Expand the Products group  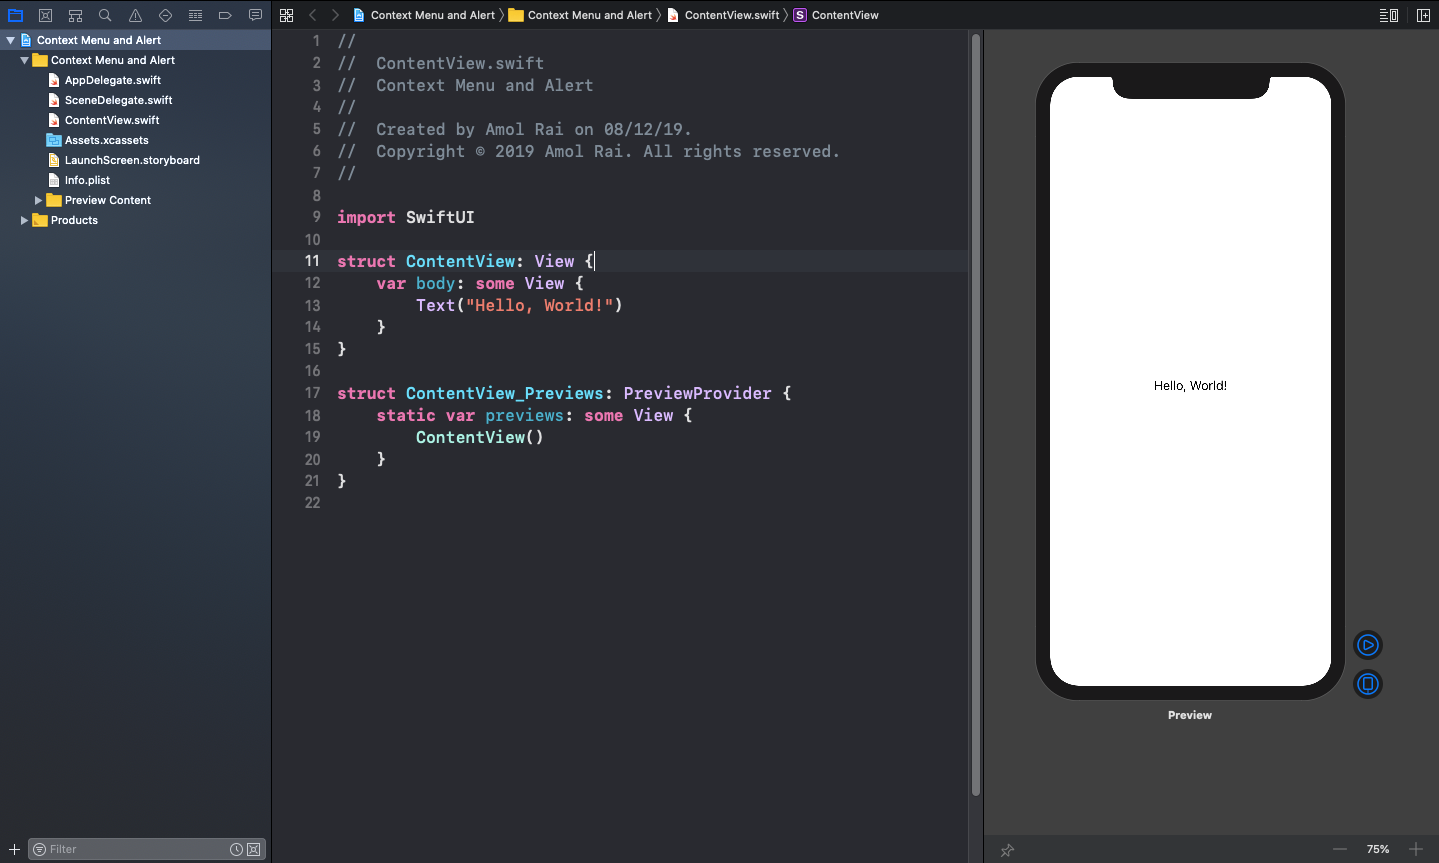[x=24, y=220]
